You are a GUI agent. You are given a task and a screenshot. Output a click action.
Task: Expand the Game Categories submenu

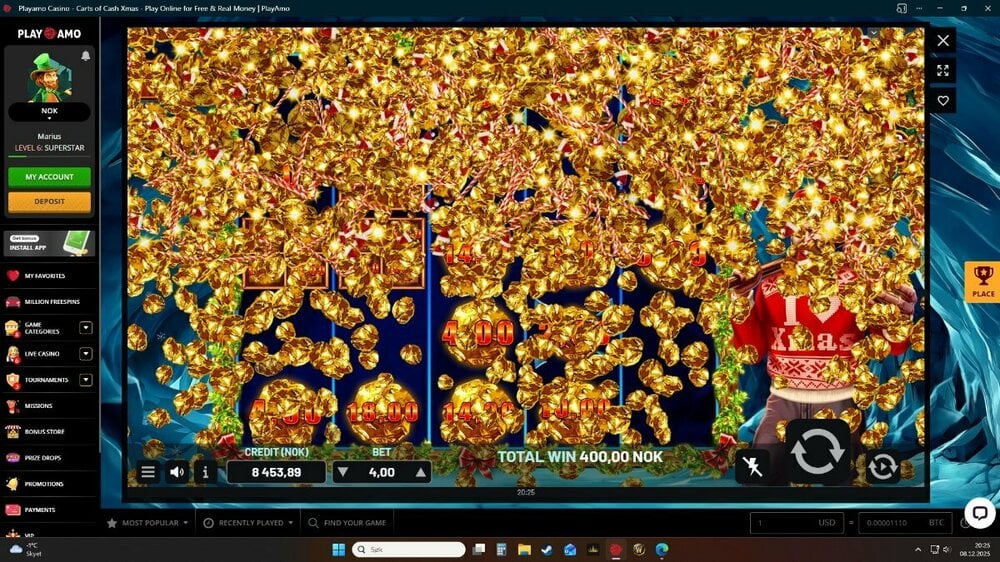tap(86, 327)
